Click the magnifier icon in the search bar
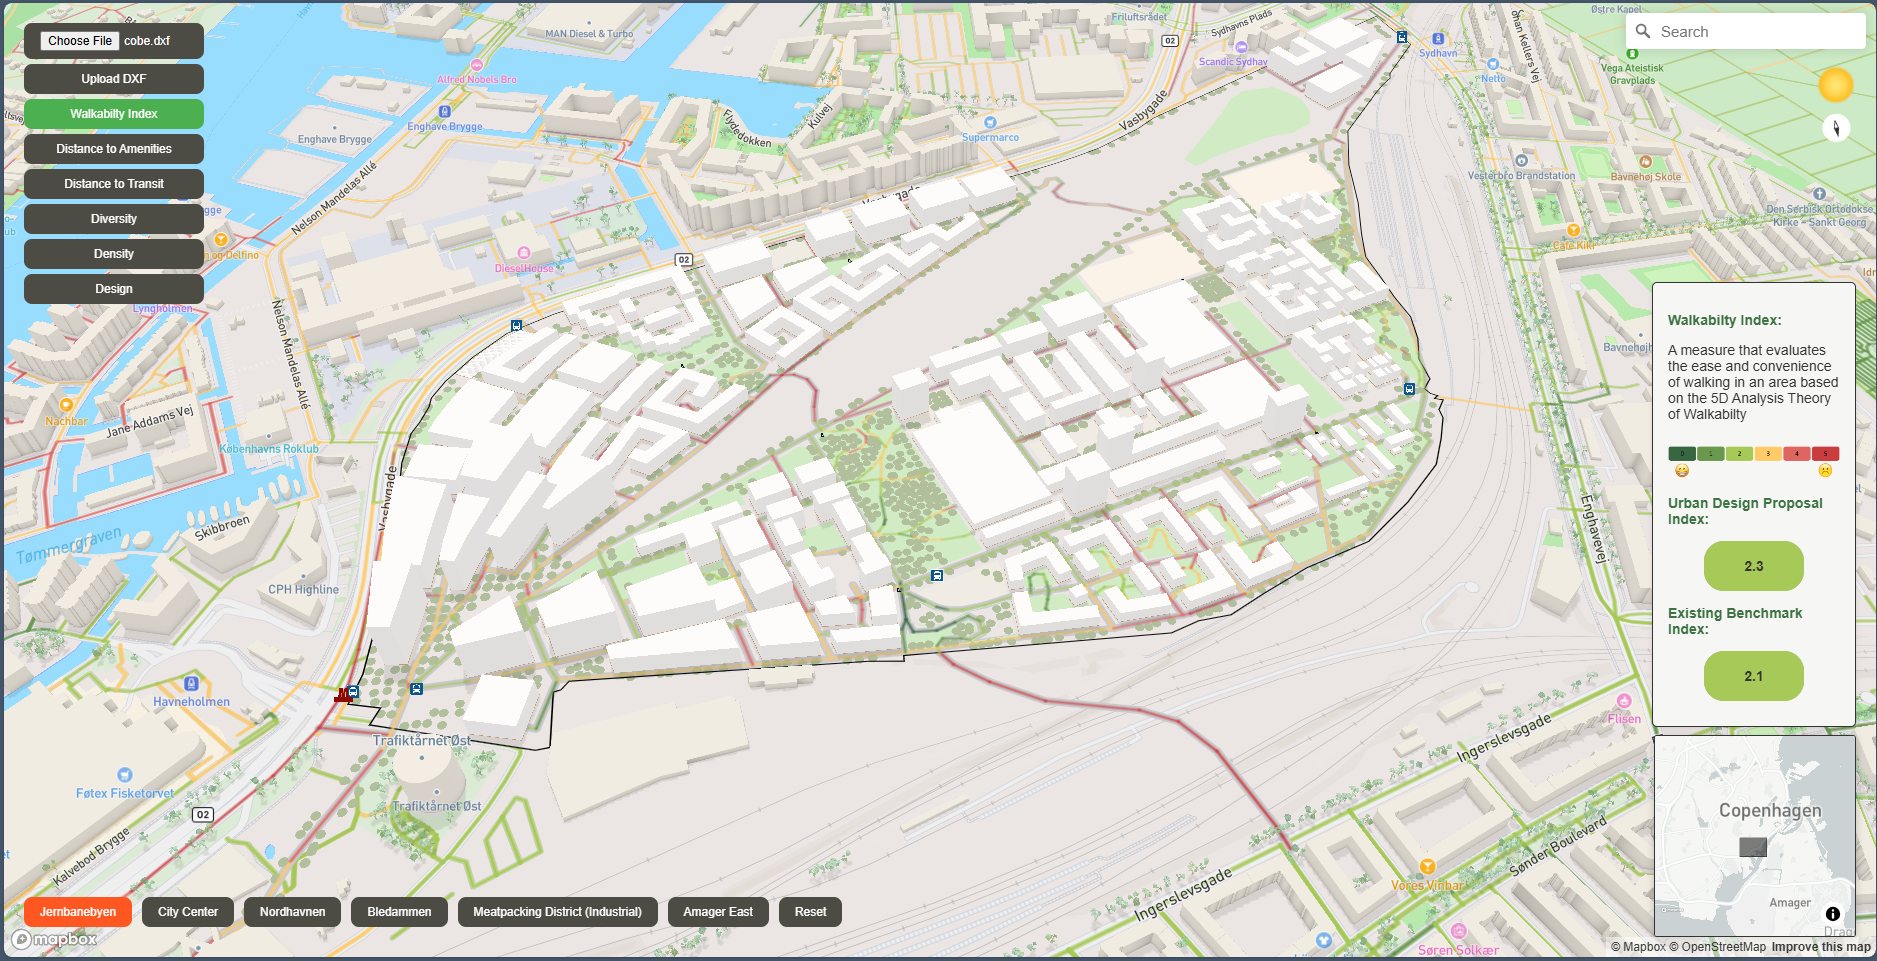 pyautogui.click(x=1643, y=31)
